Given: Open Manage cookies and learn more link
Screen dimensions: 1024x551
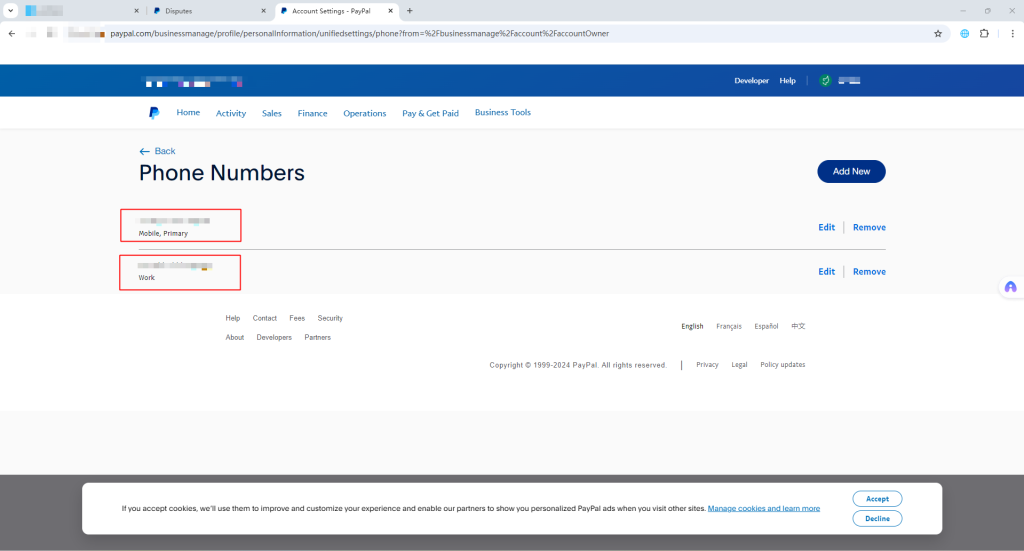Looking at the screenshot, I should pyautogui.click(x=763, y=508).
